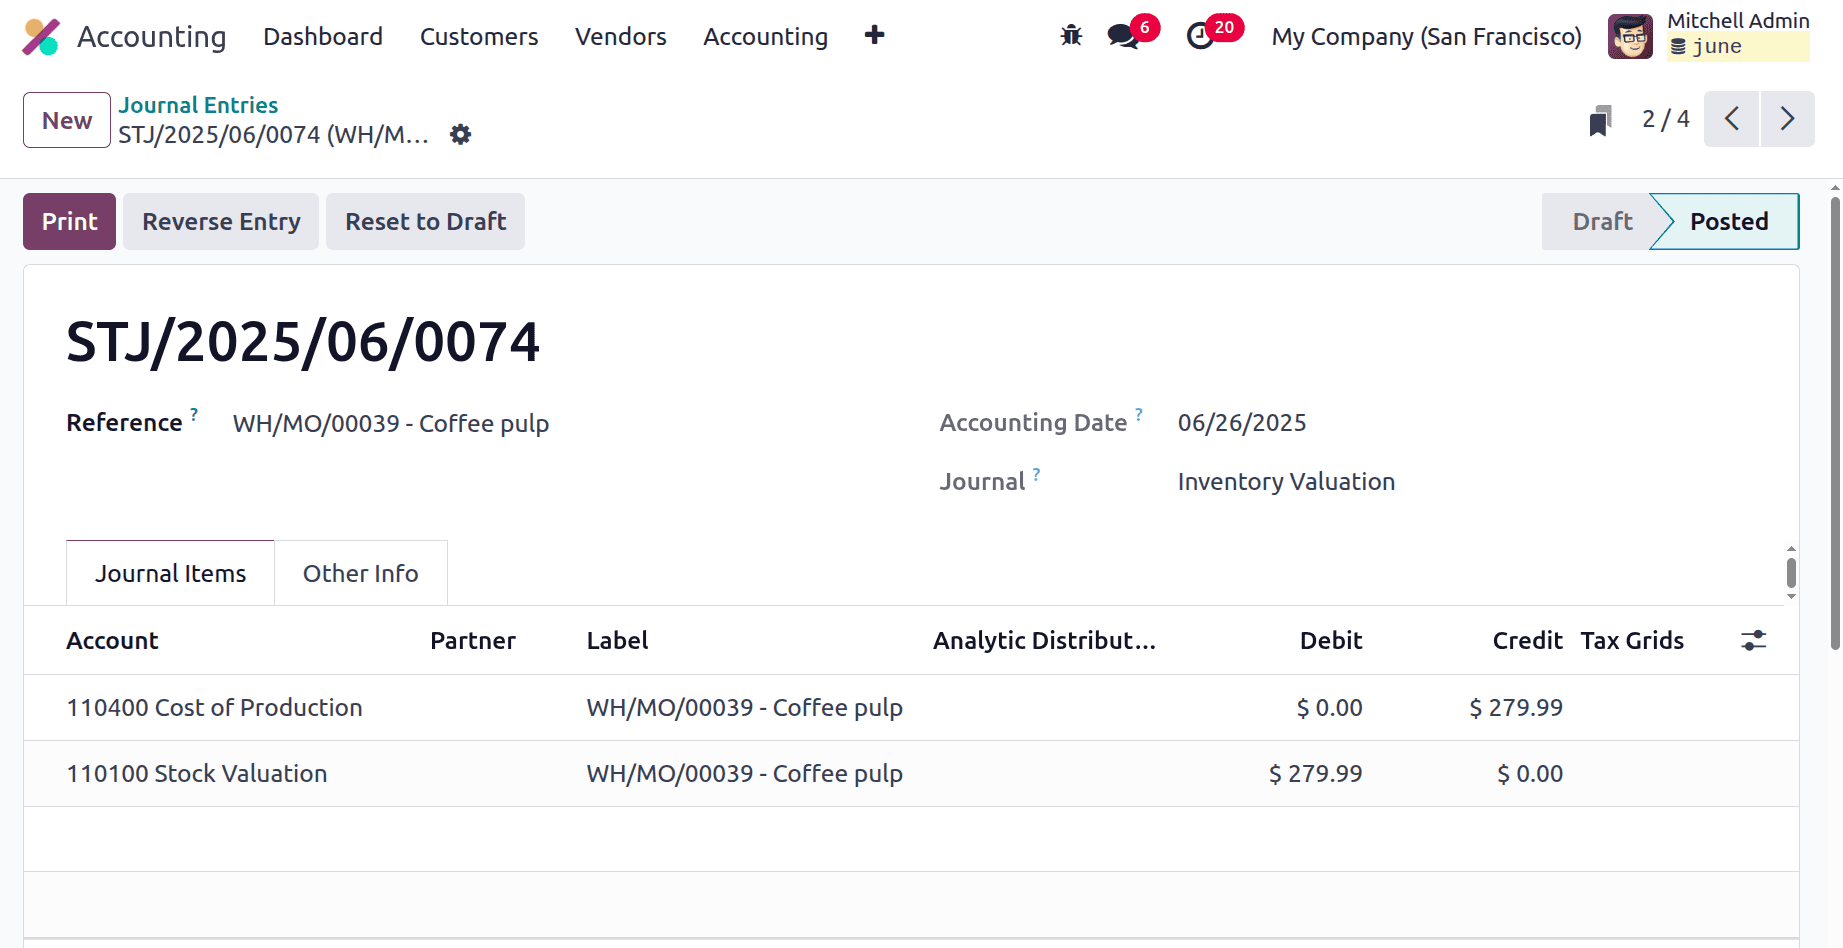This screenshot has height=948, width=1843.
Task: Click the bookmark icon near the pager
Action: [x=1600, y=121]
